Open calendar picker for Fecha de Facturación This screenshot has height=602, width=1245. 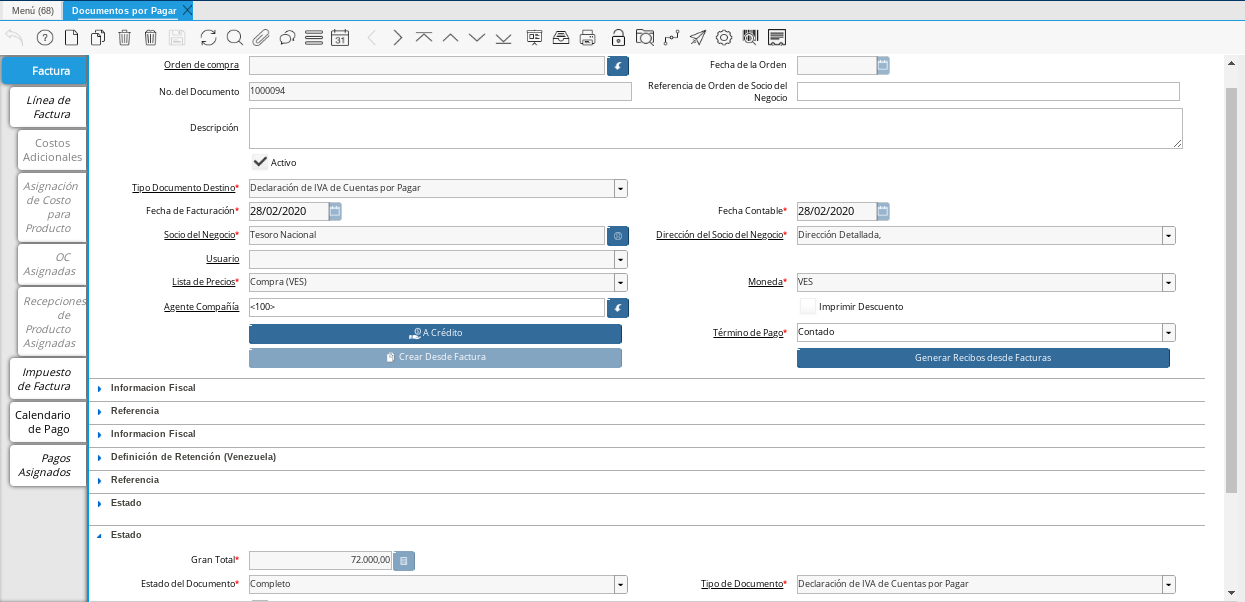335,211
